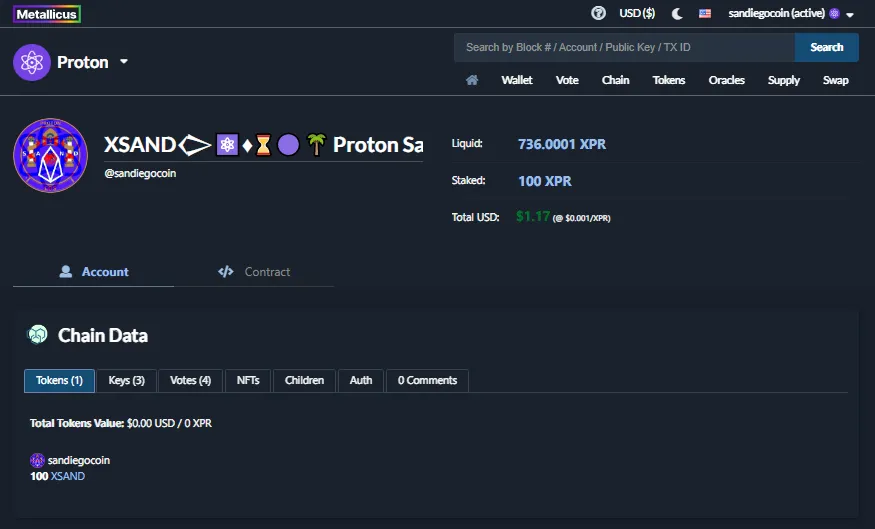
Task: Click the 736.0001 XPR liquid balance
Action: pyautogui.click(x=561, y=145)
